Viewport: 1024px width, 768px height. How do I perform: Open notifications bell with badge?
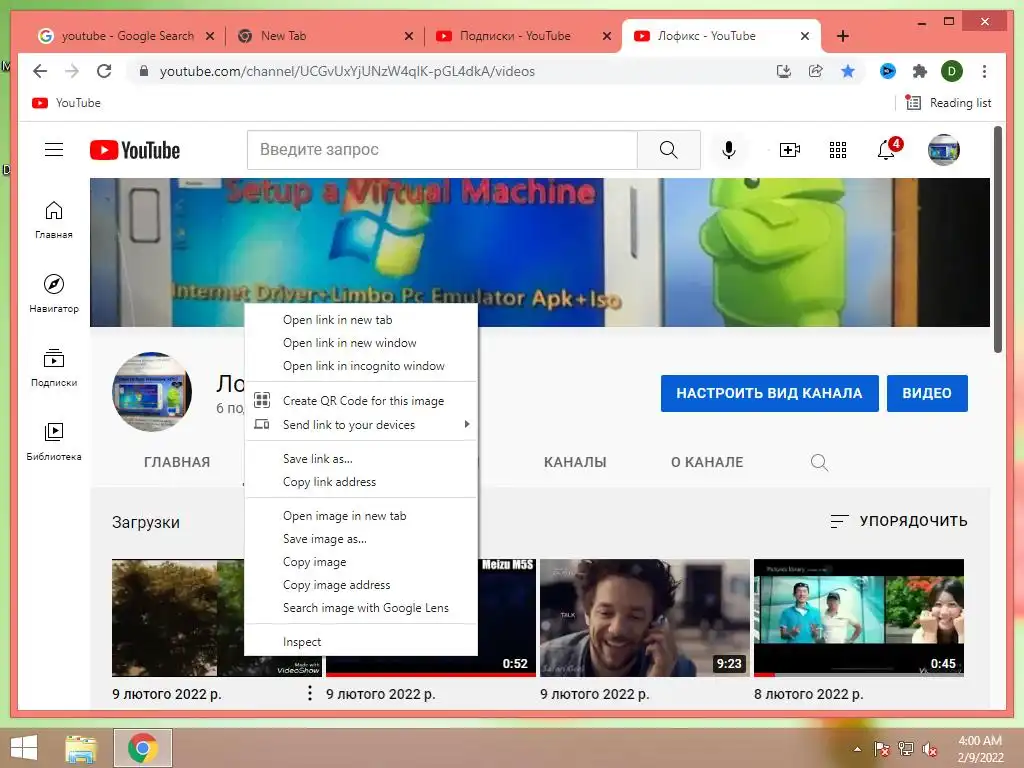pyautogui.click(x=887, y=150)
